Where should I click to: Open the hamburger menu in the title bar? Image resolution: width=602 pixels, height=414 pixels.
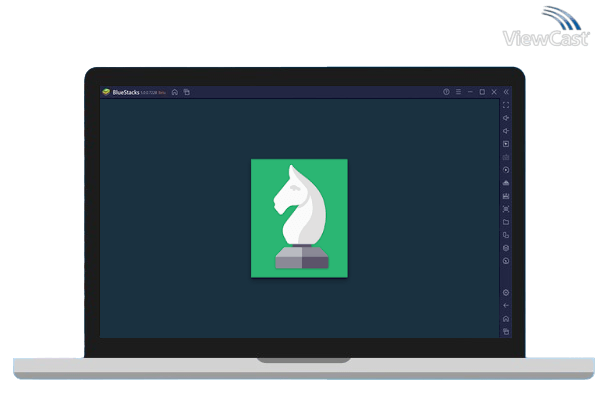point(458,92)
